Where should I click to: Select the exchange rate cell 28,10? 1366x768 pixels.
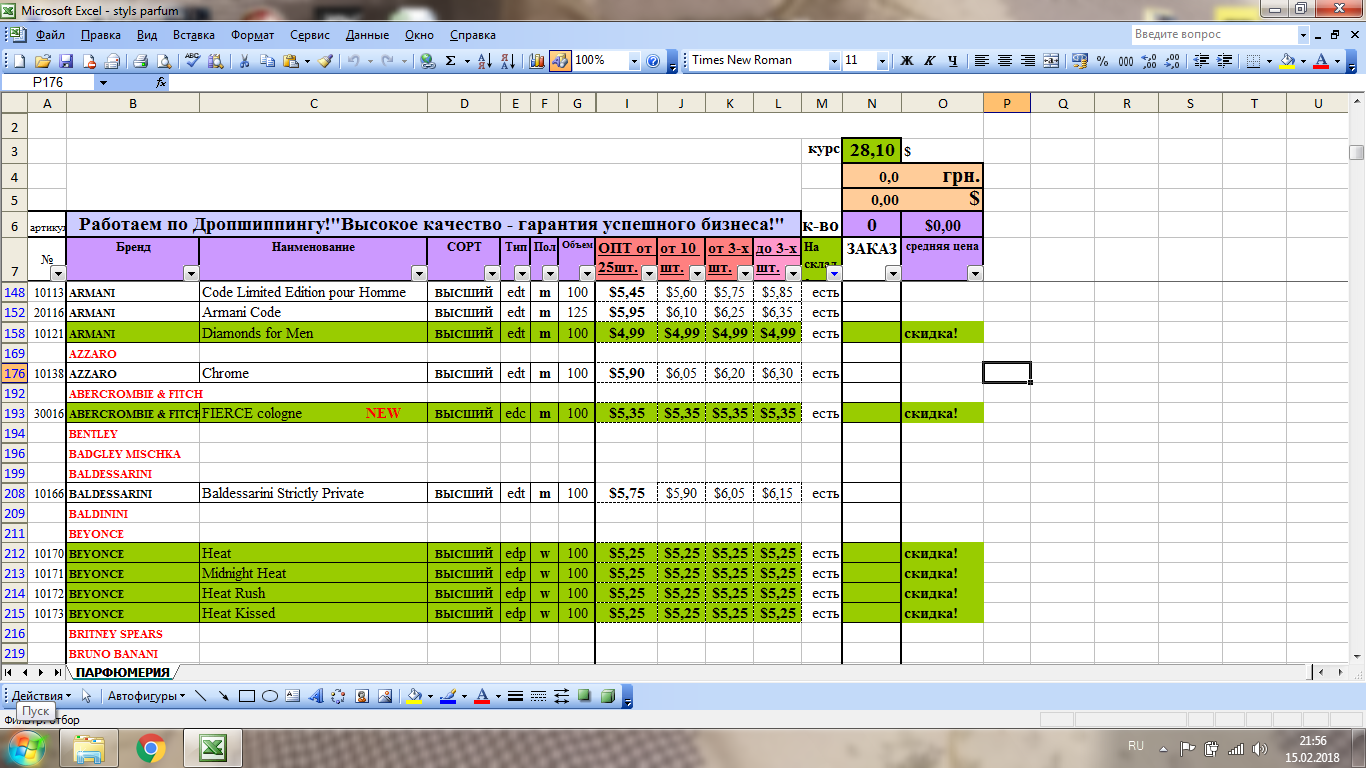(872, 150)
